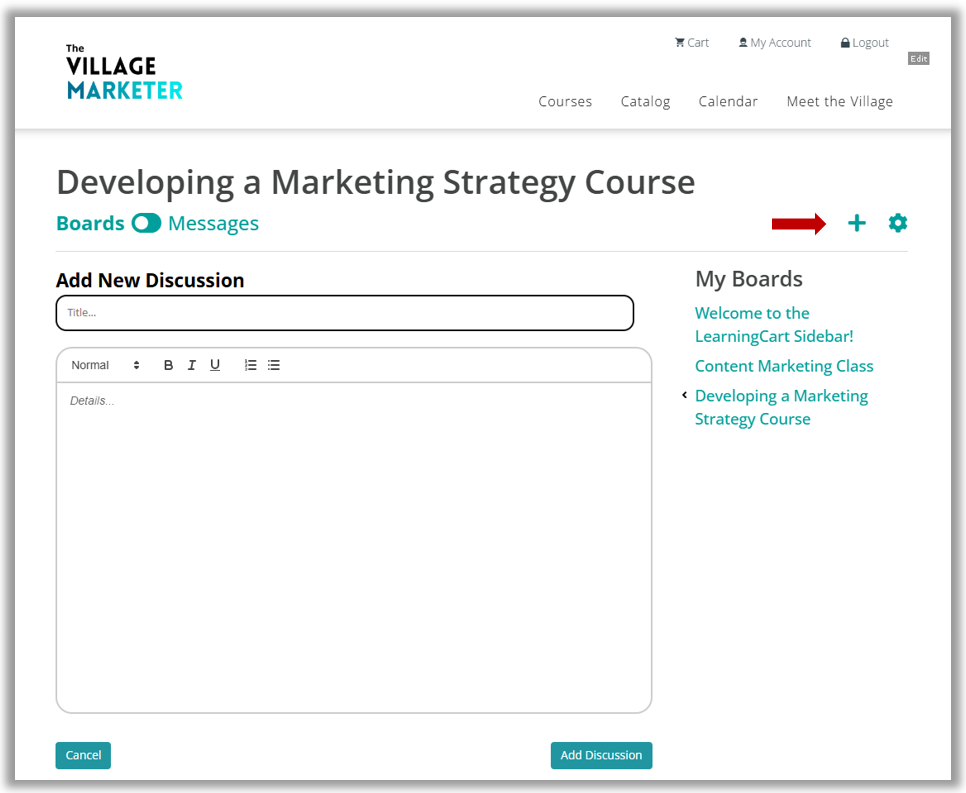The height and width of the screenshot is (793, 966).
Task: Open the Calendar menu item
Action: 728,102
